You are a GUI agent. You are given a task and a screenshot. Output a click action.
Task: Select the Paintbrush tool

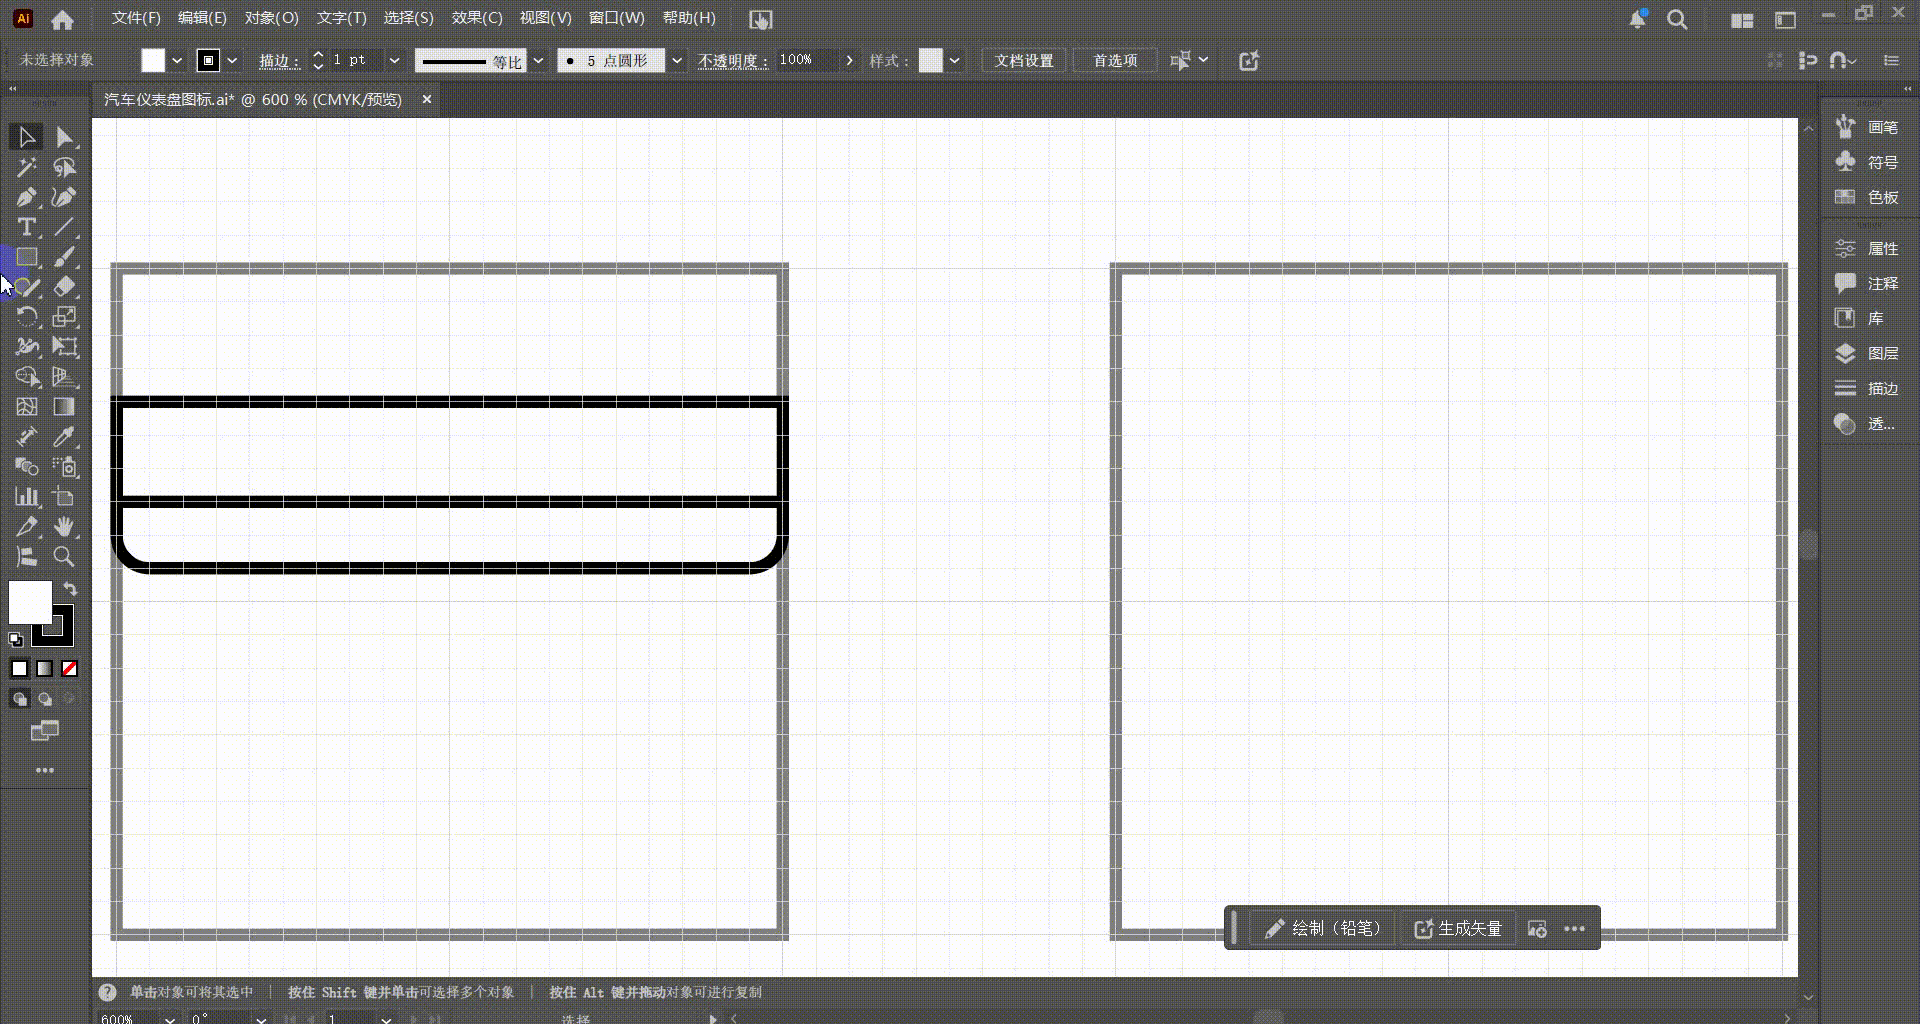64,257
